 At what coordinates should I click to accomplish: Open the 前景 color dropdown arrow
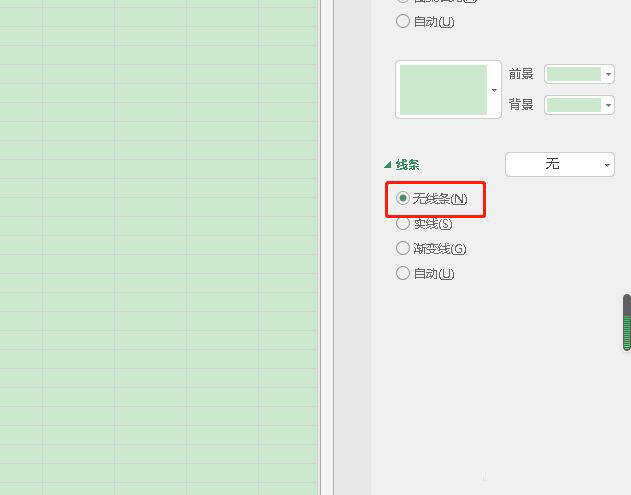tap(608, 74)
